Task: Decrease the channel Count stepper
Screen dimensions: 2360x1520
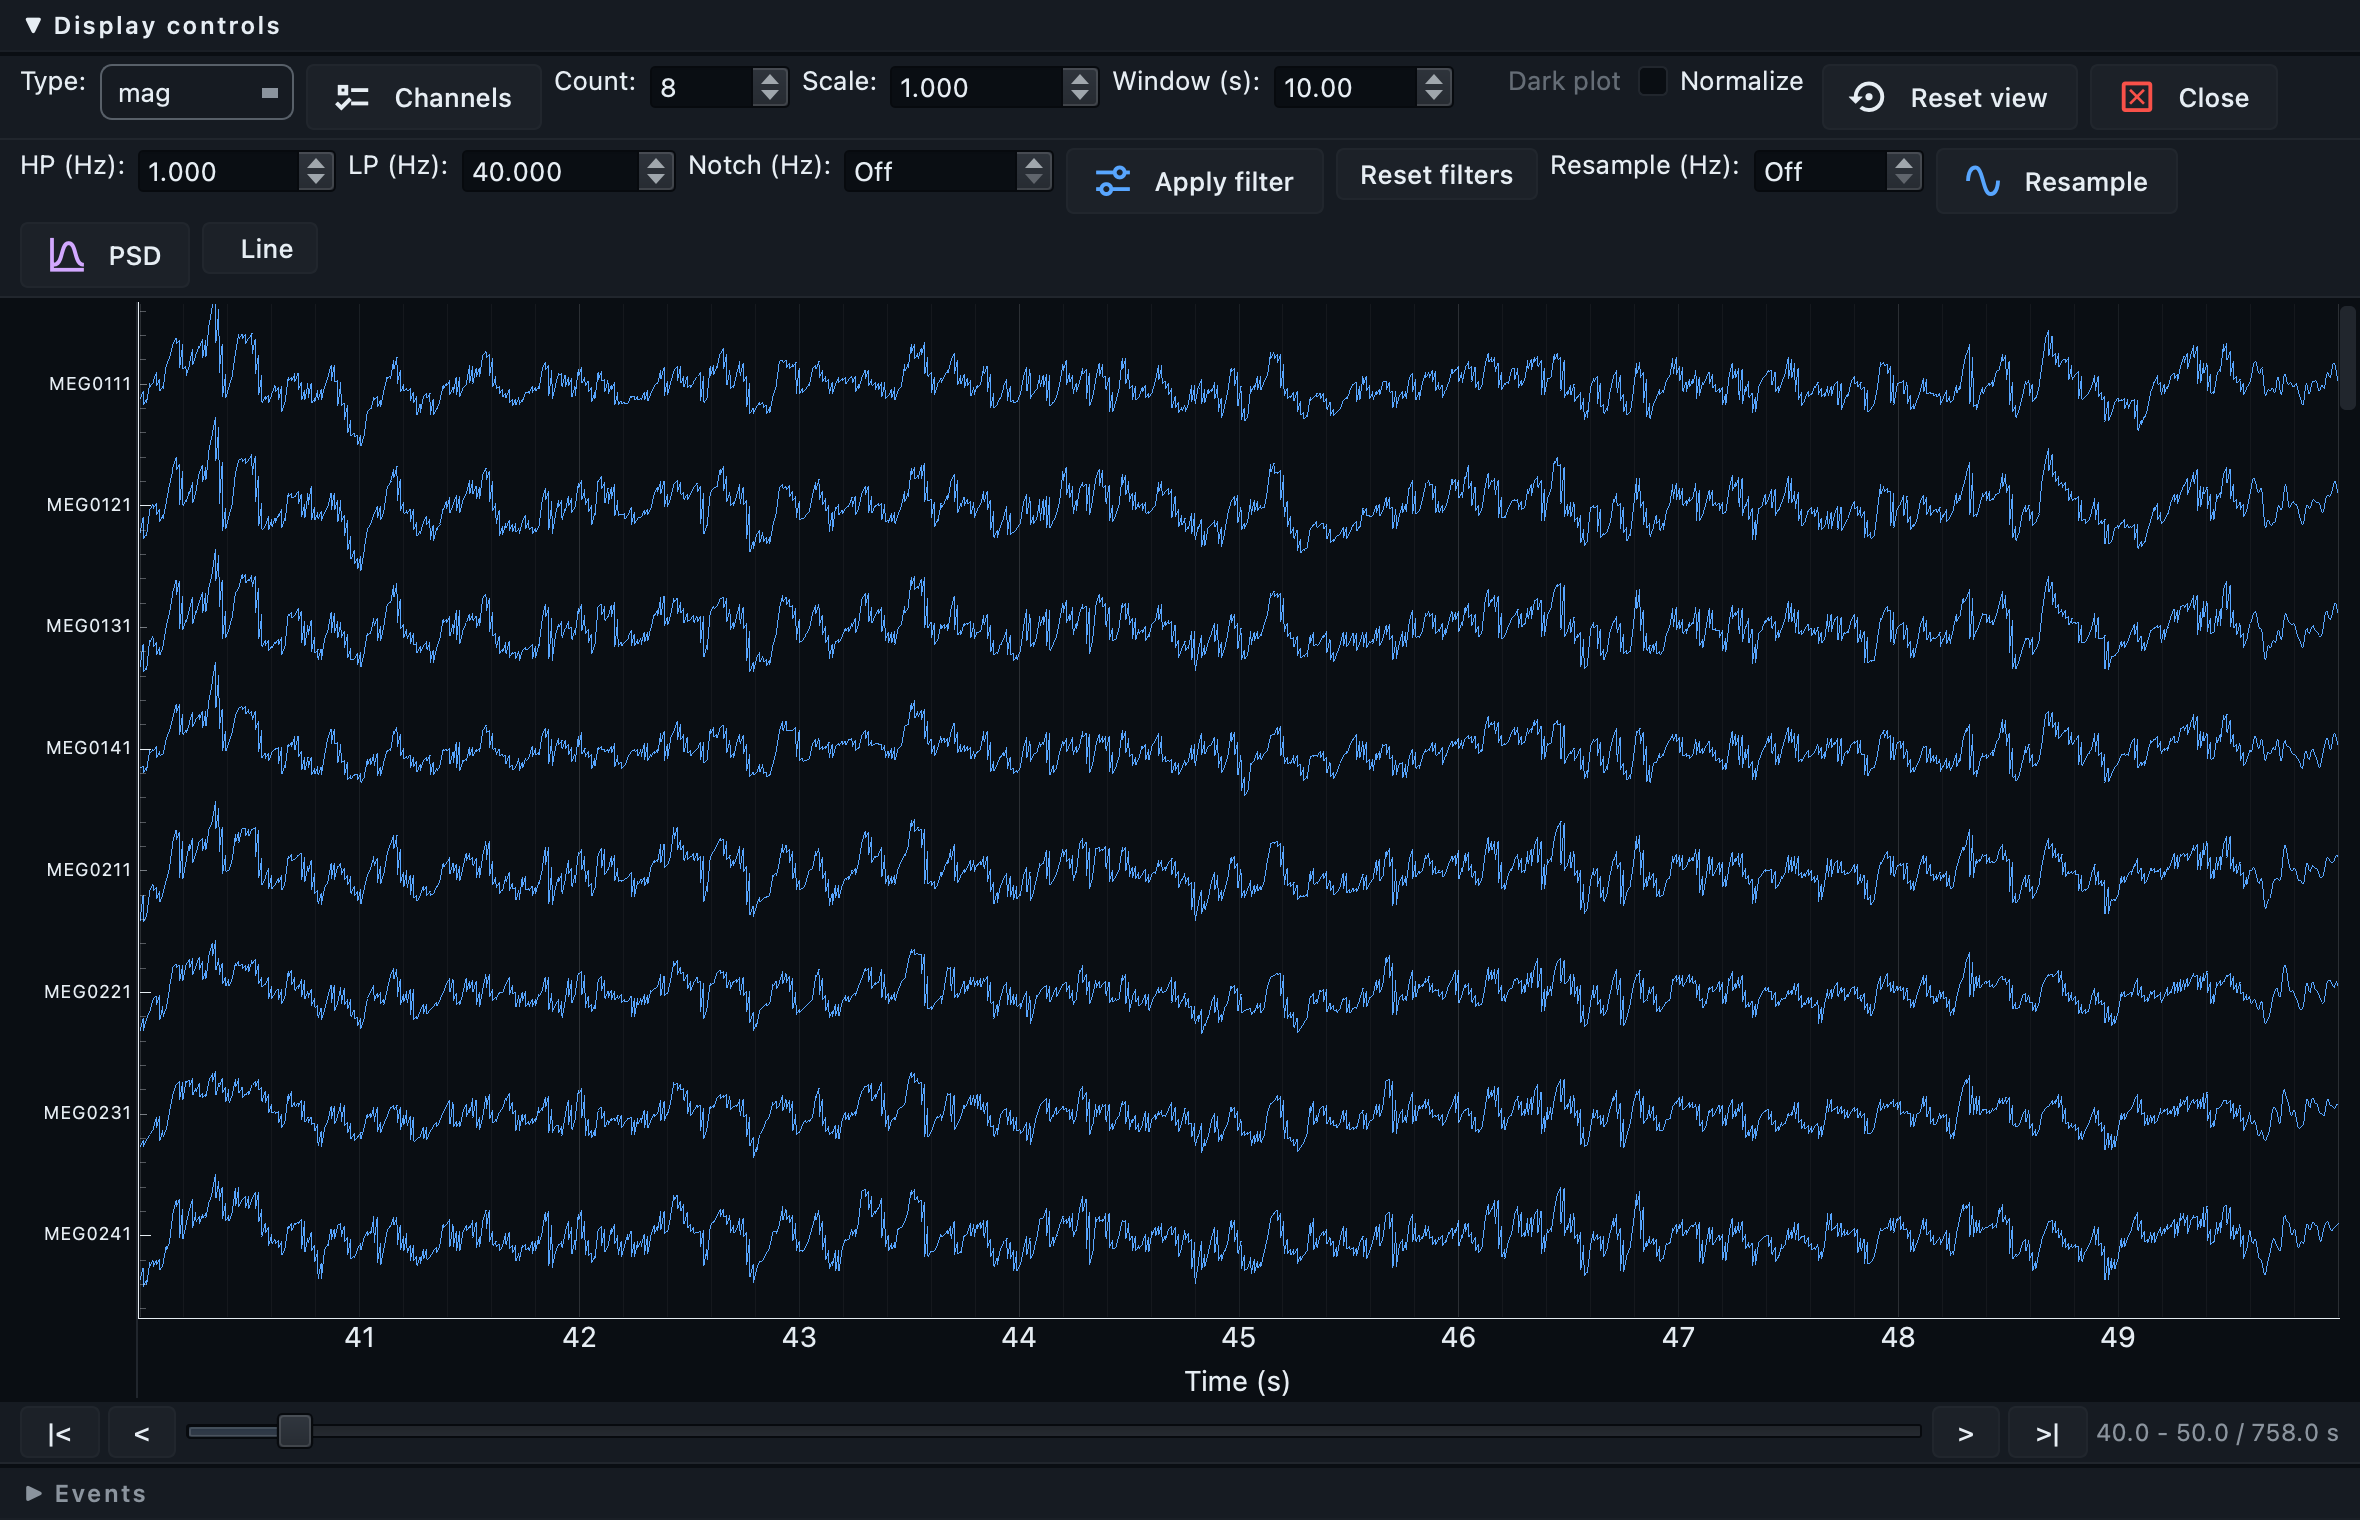Action: (769, 97)
